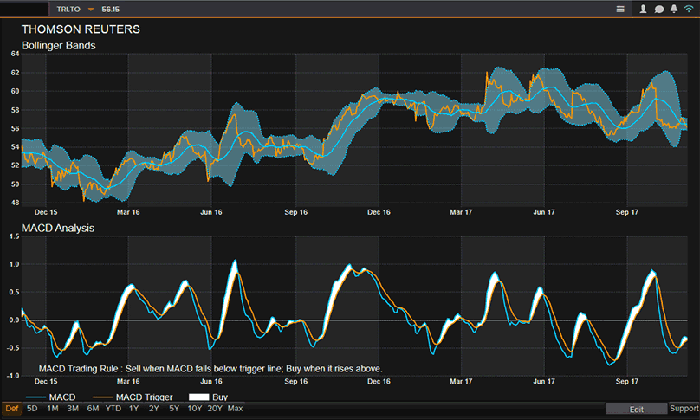Switch chart to 5Y range
700x420 pixels.
click(174, 408)
